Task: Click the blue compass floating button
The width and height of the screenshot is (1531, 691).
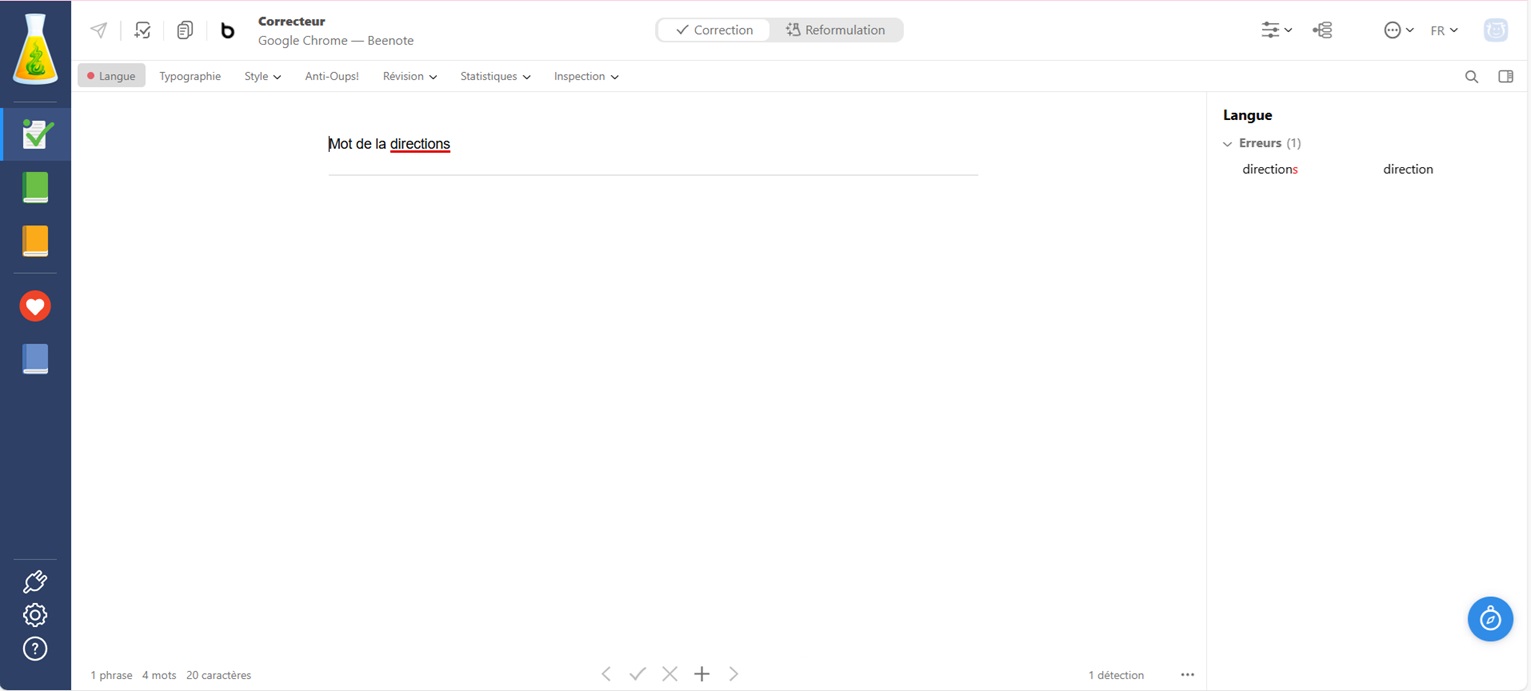Action: [1490, 619]
